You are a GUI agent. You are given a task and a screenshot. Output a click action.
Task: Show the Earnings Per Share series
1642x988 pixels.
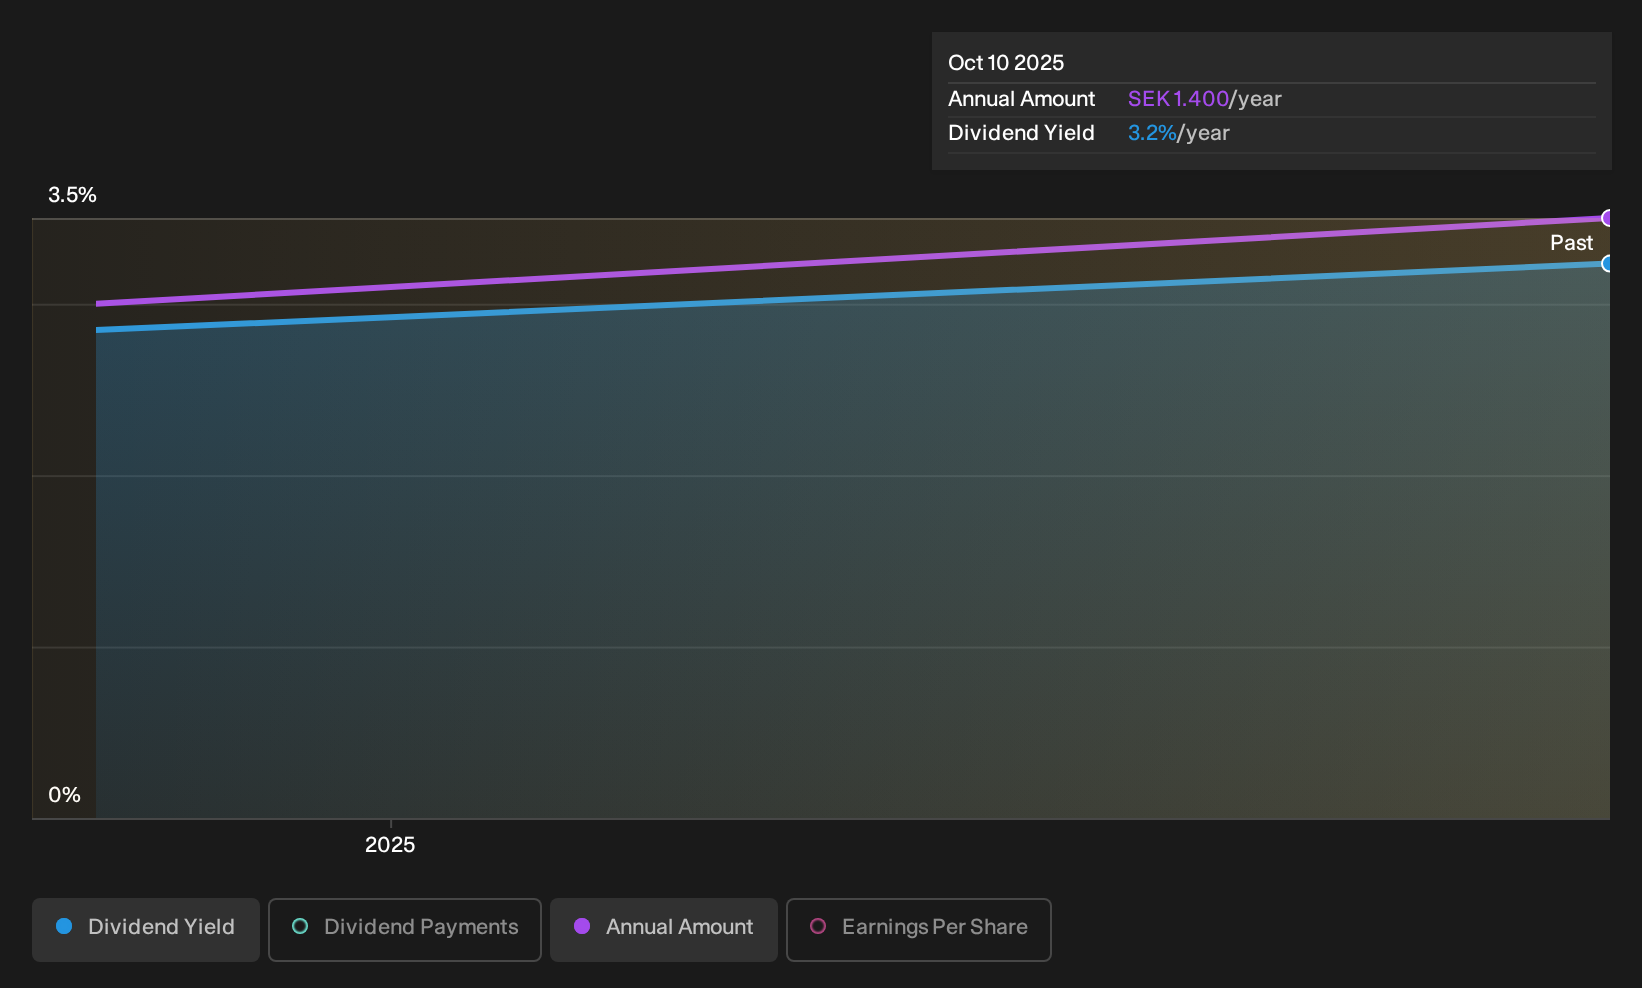(919, 929)
